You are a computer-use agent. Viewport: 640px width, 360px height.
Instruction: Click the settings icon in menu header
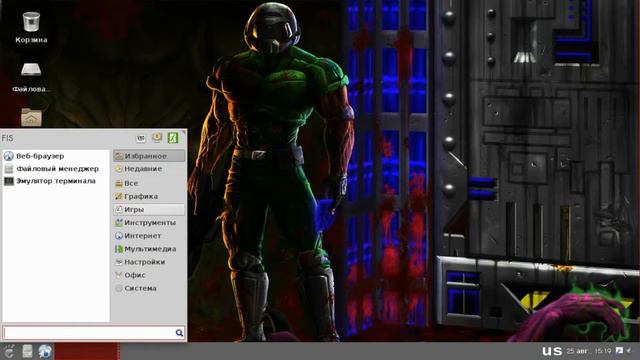pyautogui.click(x=141, y=138)
